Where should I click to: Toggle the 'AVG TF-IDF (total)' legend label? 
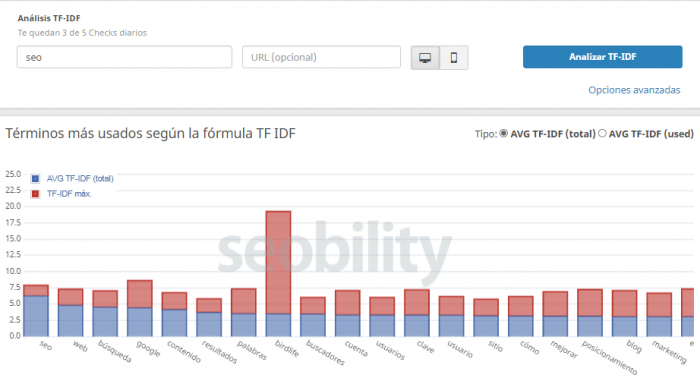[80, 179]
